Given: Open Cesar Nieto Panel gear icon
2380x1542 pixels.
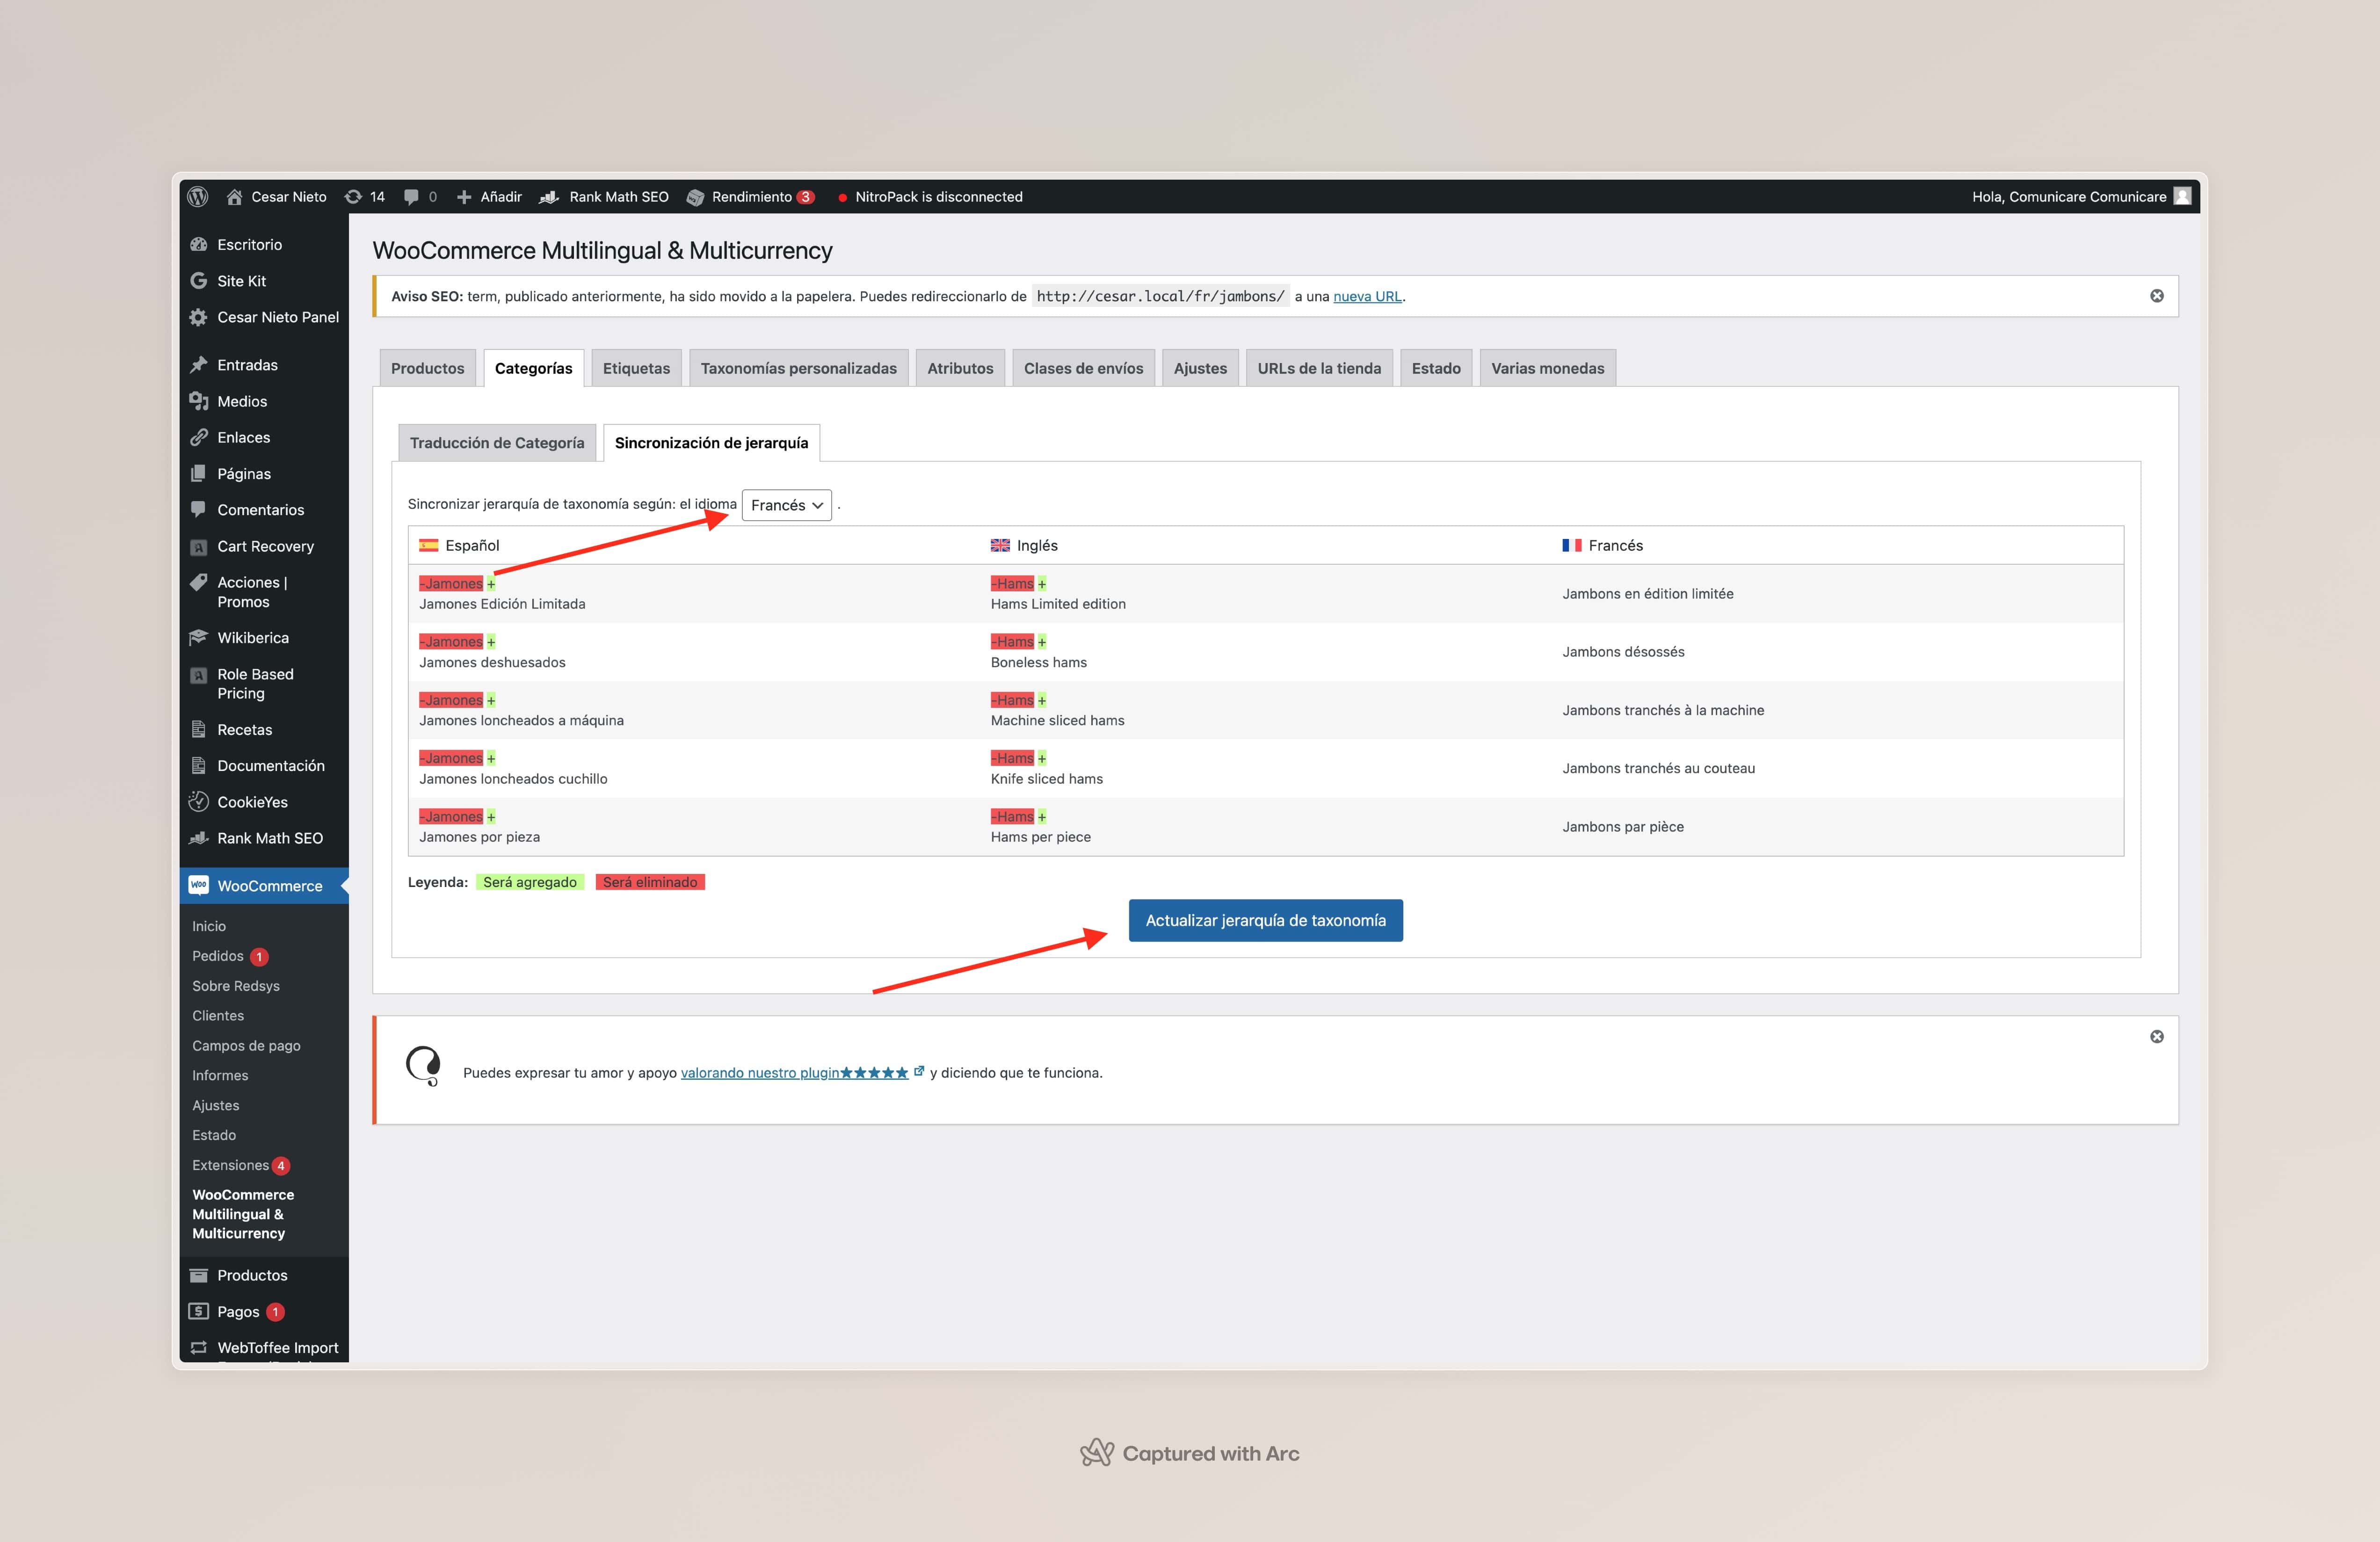Looking at the screenshot, I should click(198, 317).
